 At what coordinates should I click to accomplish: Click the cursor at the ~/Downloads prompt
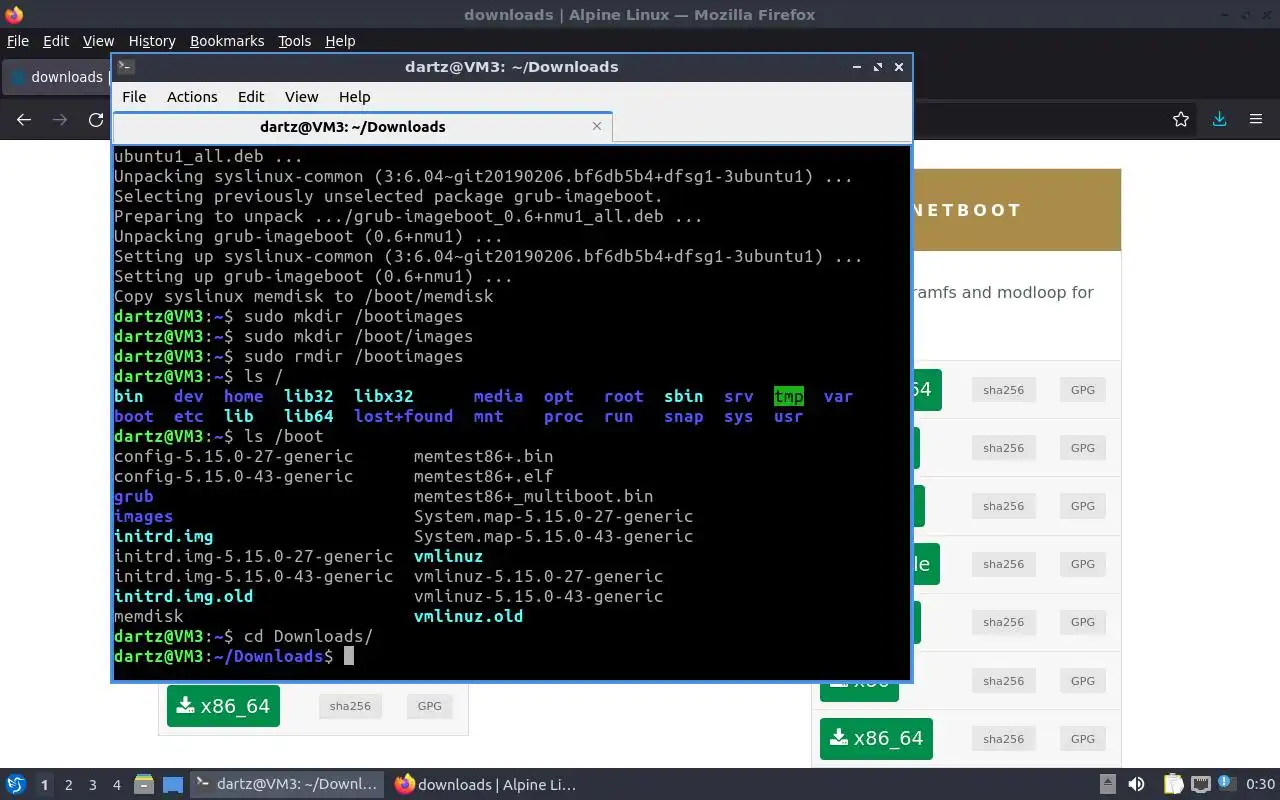click(x=349, y=656)
